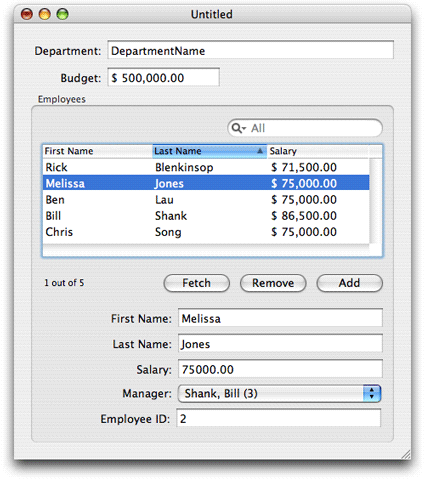Click the search magnifier icon dropdown
Viewport: 425px width, 482px height.
[x=239, y=128]
